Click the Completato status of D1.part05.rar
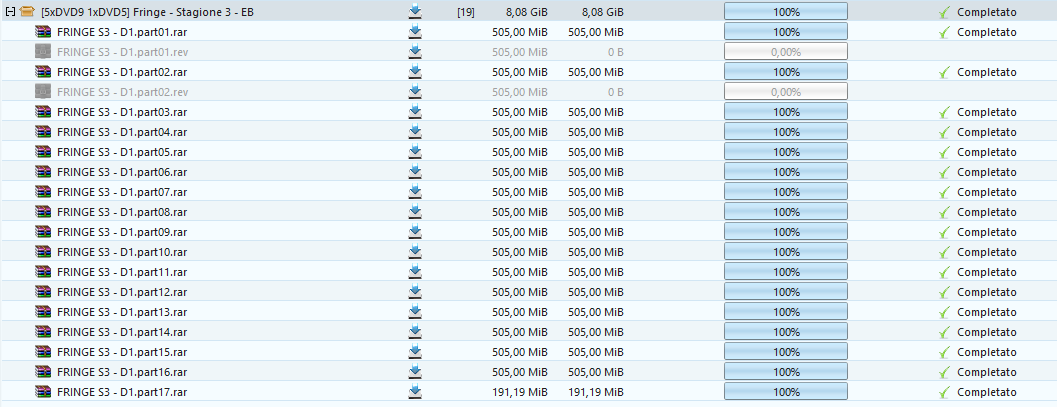This screenshot has width=1057, height=407. [987, 152]
